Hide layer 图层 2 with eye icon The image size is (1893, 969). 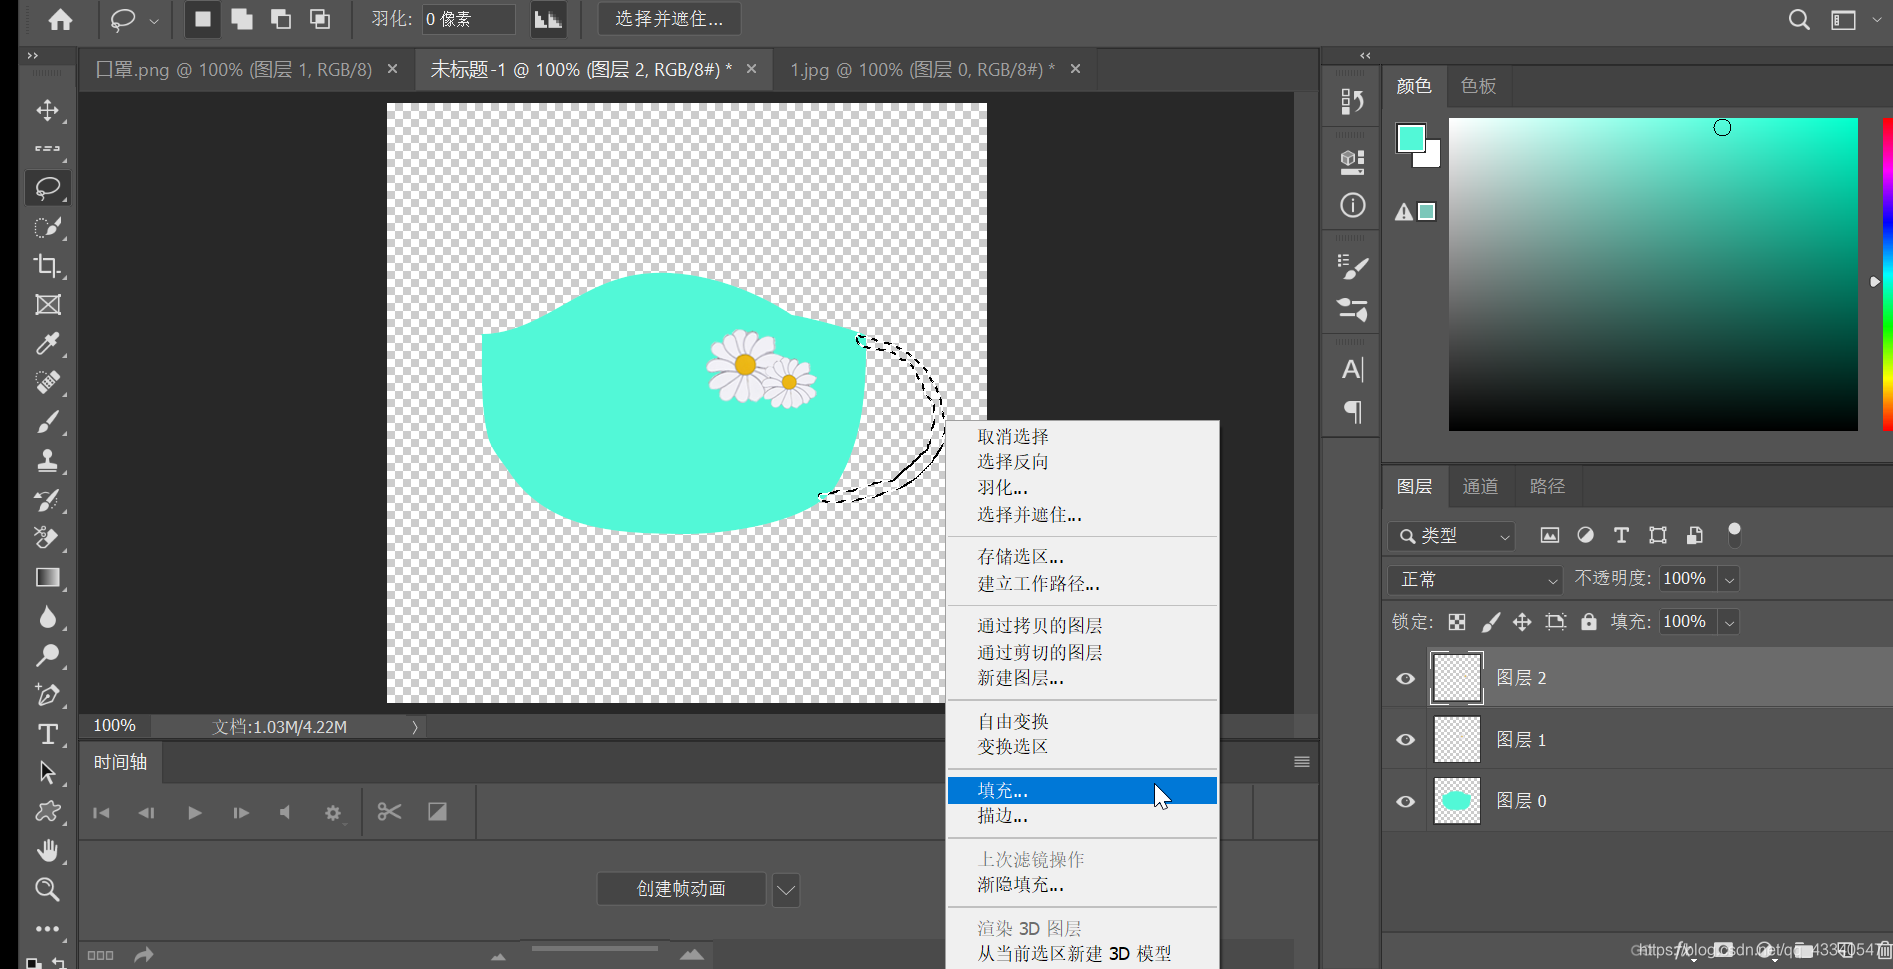click(x=1405, y=679)
